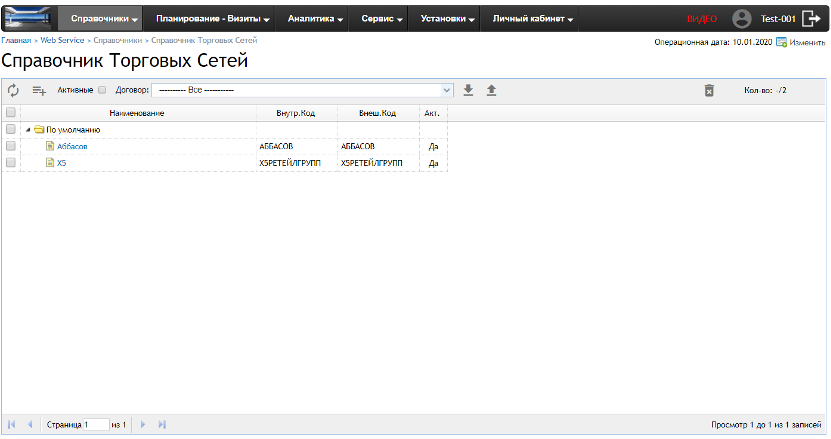Click the calendar icon beside Изменить

781,42
